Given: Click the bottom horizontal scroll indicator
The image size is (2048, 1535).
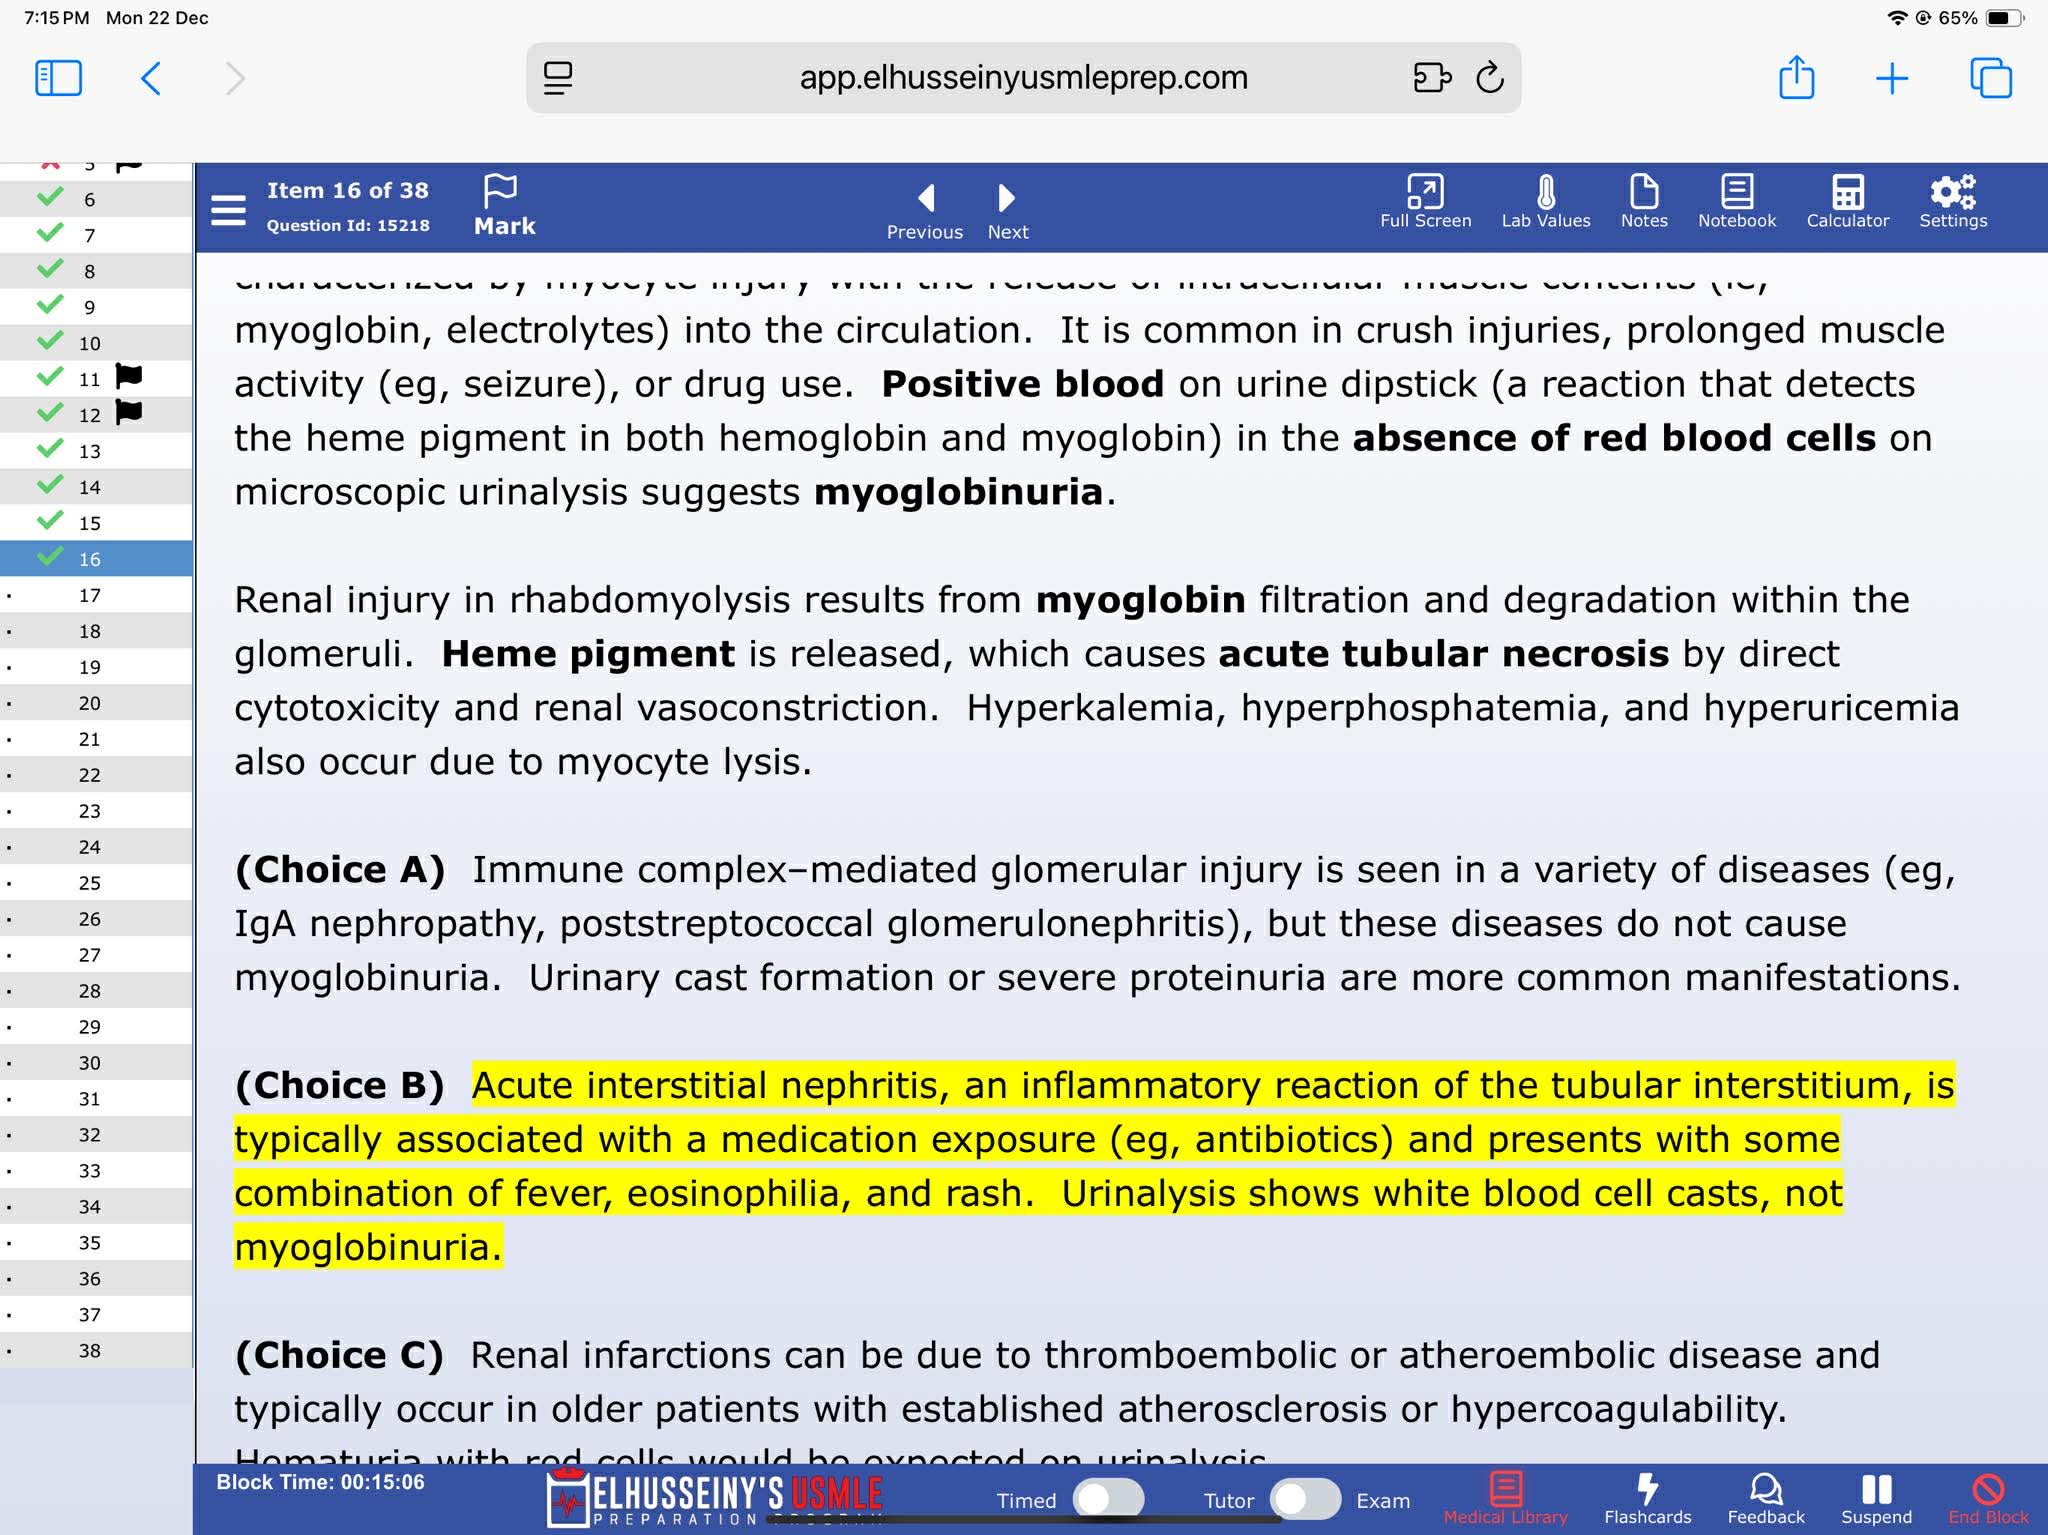Looking at the screenshot, I should pos(1024,1520).
